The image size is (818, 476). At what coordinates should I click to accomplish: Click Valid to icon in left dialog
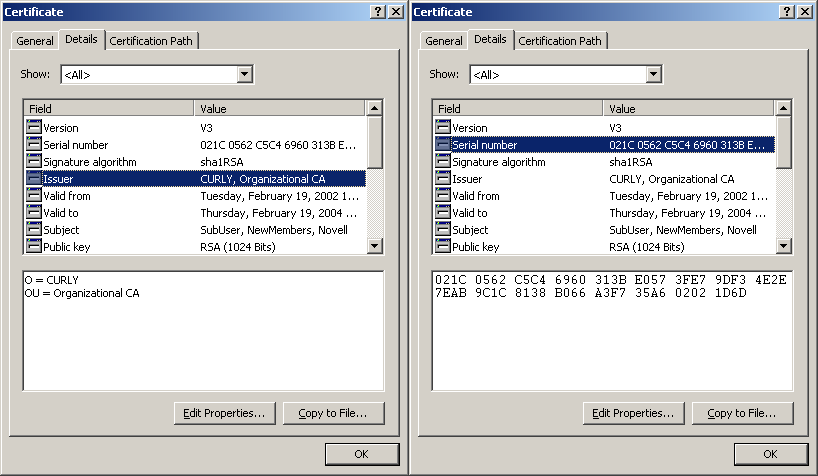point(34,212)
